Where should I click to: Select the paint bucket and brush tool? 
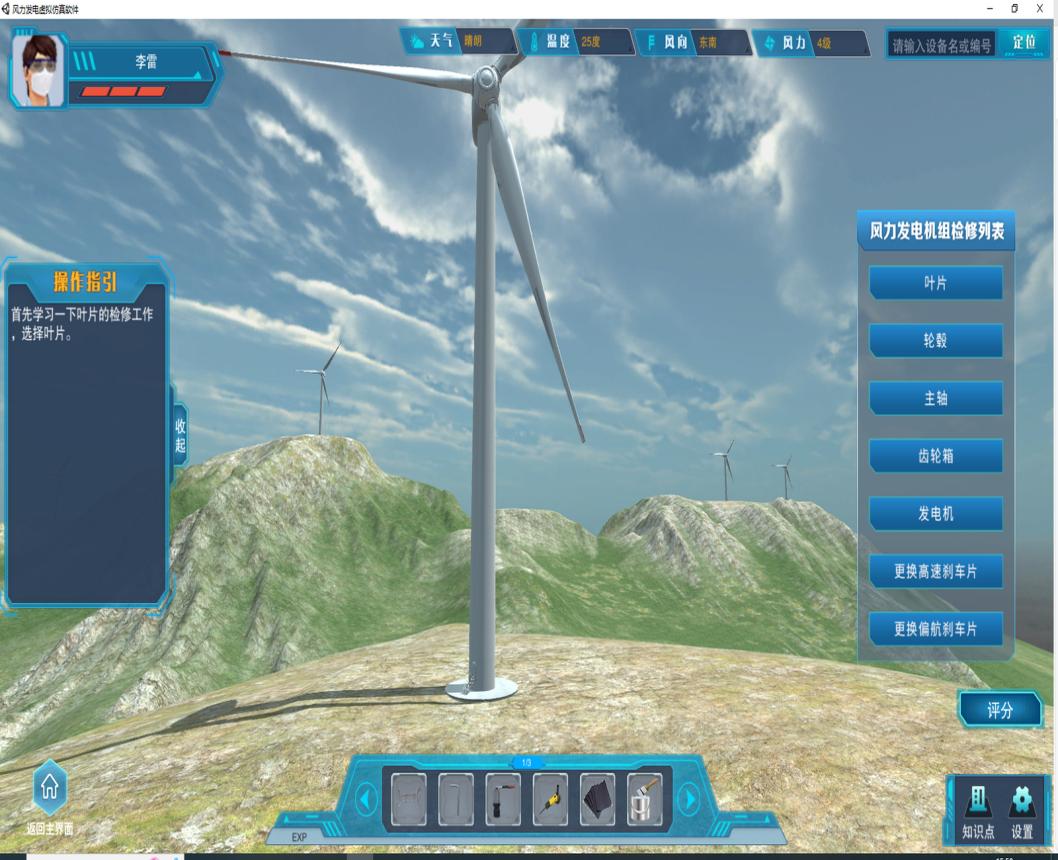645,799
